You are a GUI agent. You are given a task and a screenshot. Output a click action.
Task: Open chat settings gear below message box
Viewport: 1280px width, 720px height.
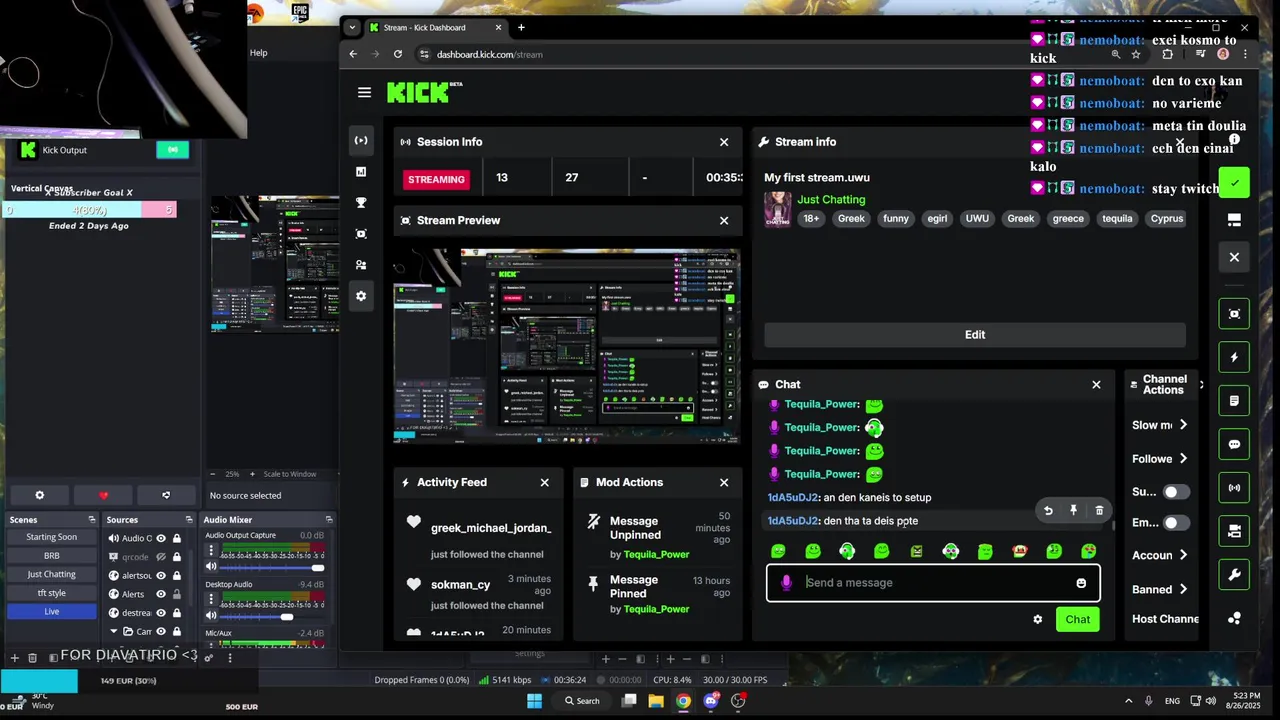tap(1037, 619)
